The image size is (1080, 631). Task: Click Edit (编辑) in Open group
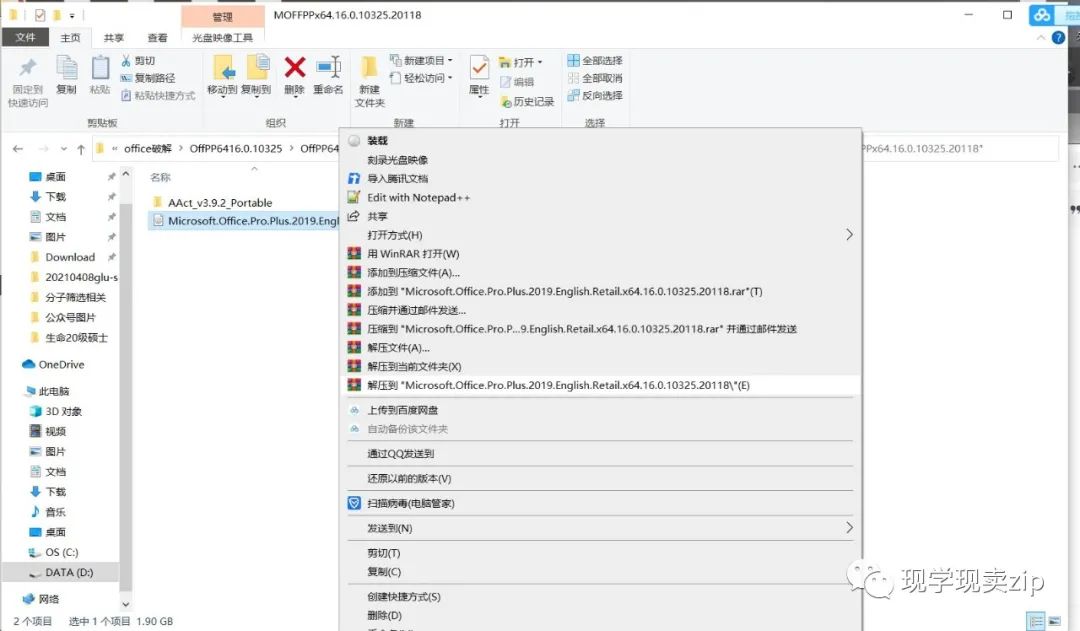517,82
